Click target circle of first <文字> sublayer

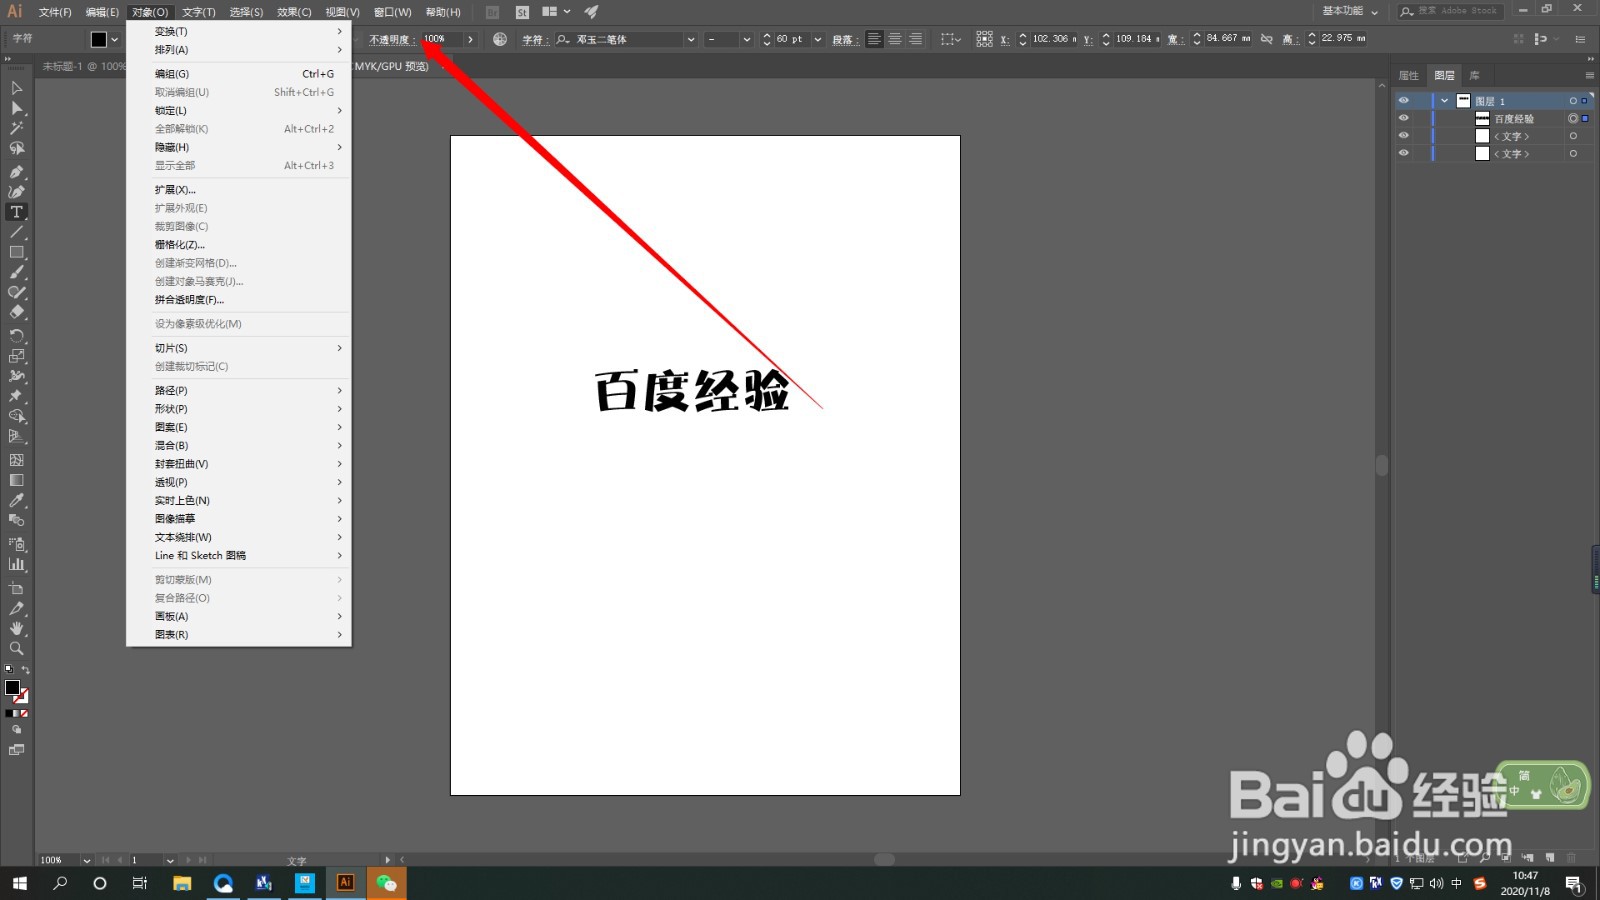[1573, 136]
